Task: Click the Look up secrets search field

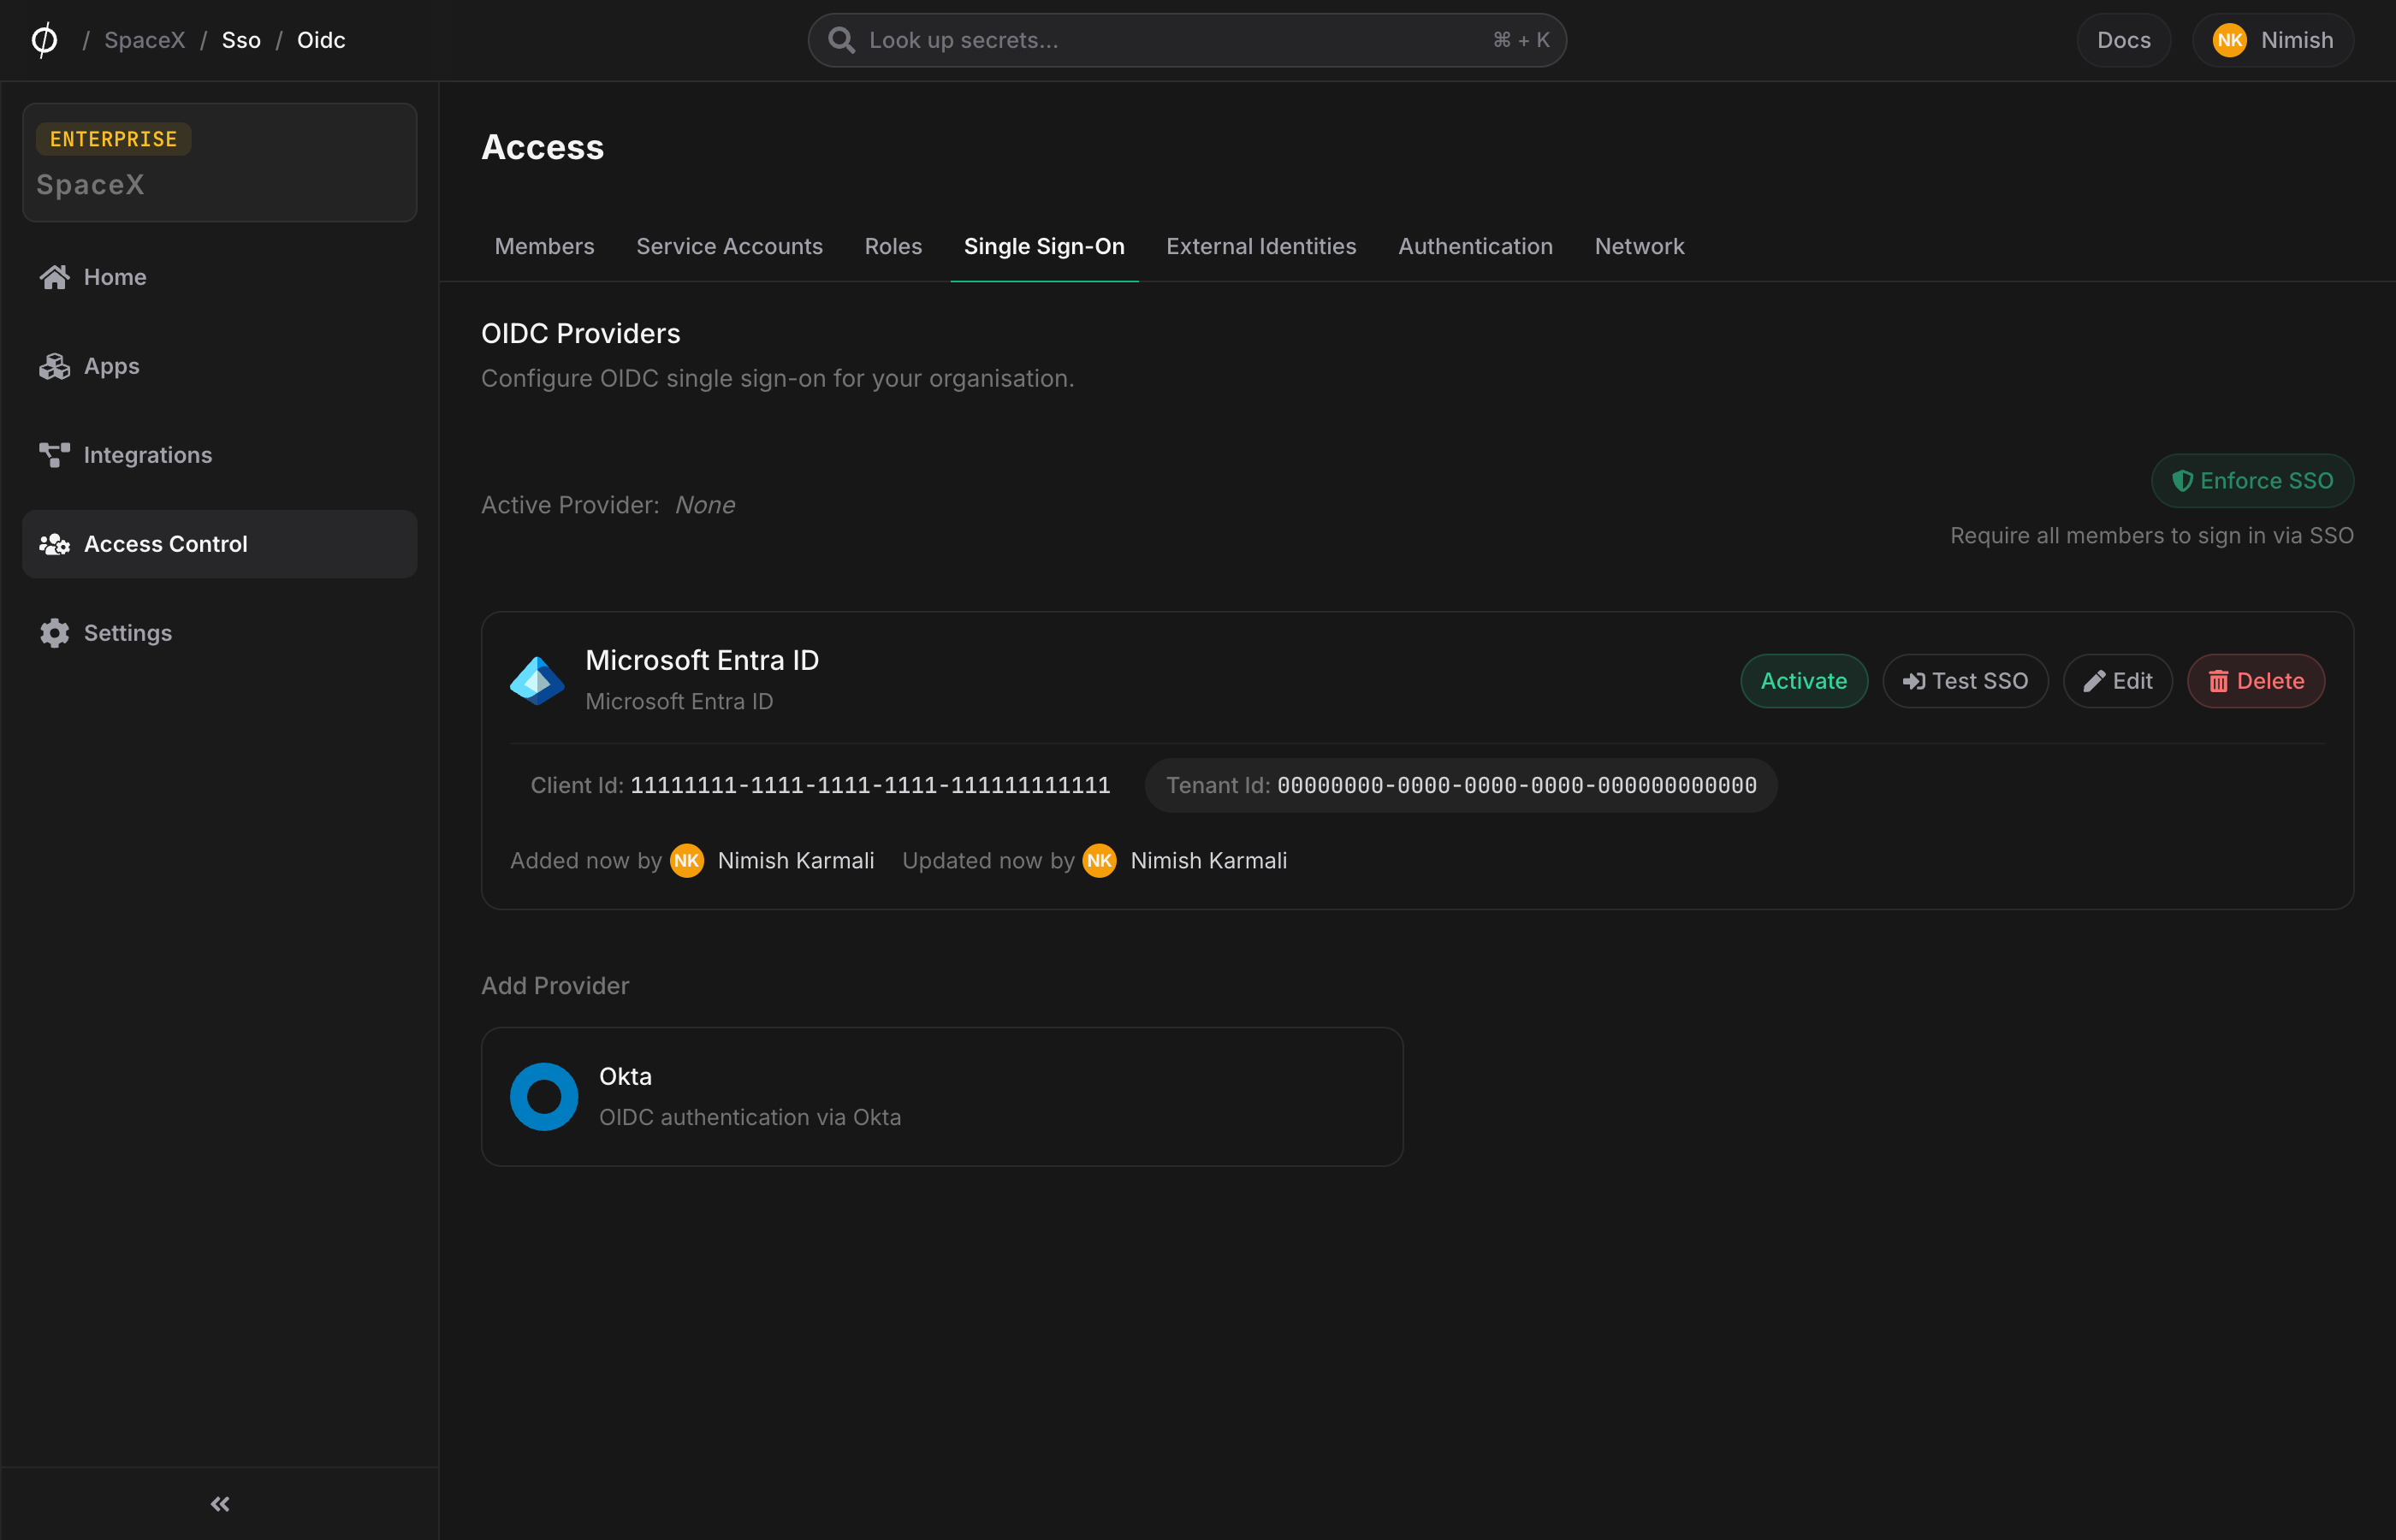Action: coord(1186,40)
